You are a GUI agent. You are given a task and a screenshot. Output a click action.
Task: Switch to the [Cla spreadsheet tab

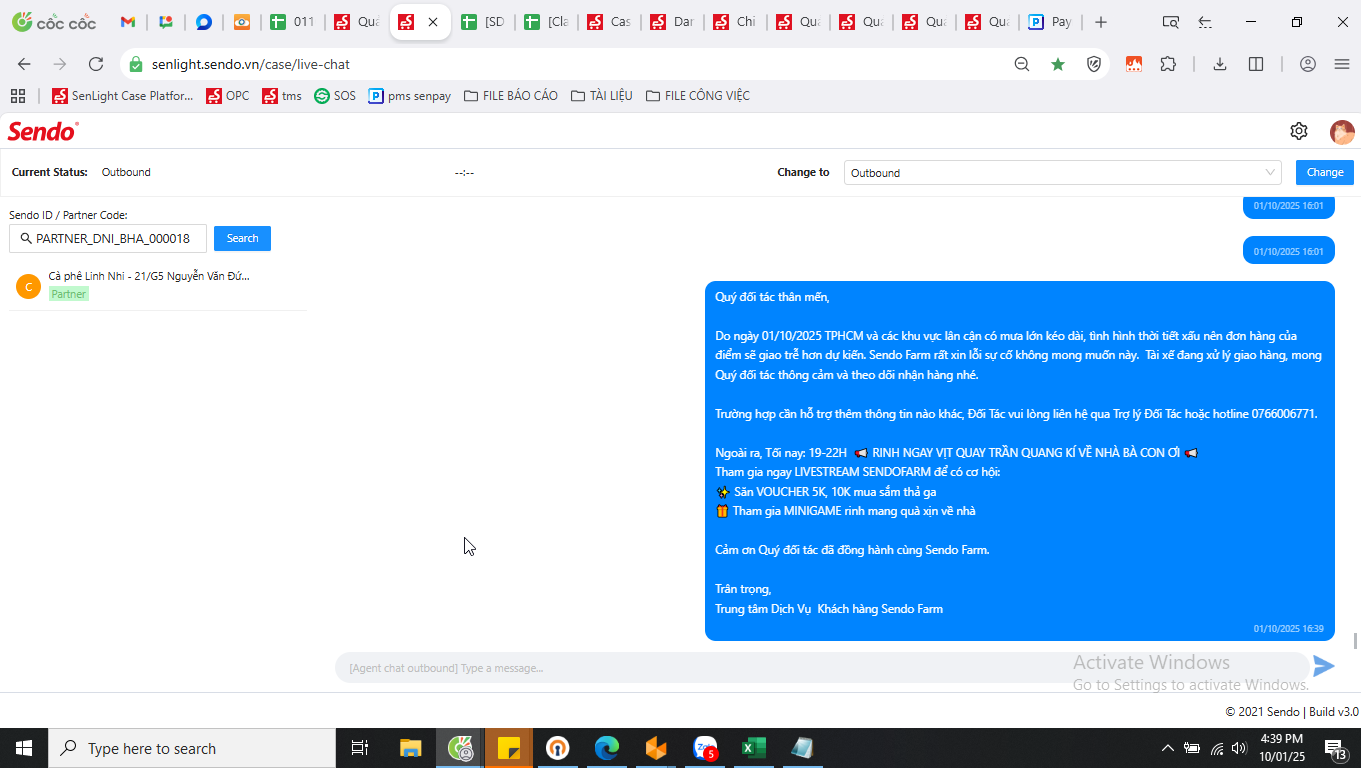[547, 22]
